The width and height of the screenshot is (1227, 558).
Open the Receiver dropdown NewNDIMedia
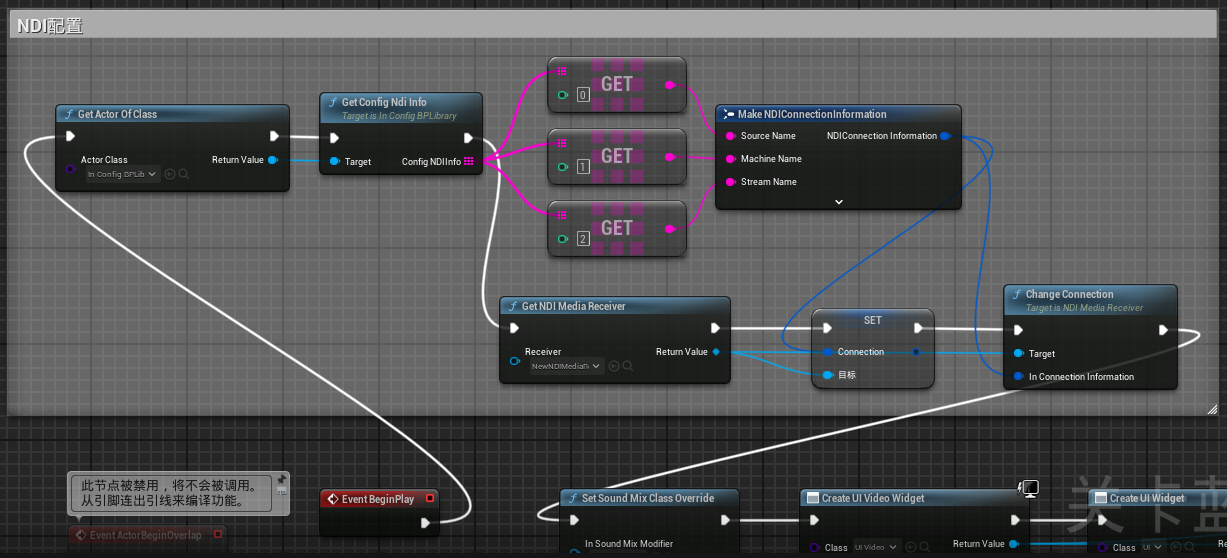567,366
